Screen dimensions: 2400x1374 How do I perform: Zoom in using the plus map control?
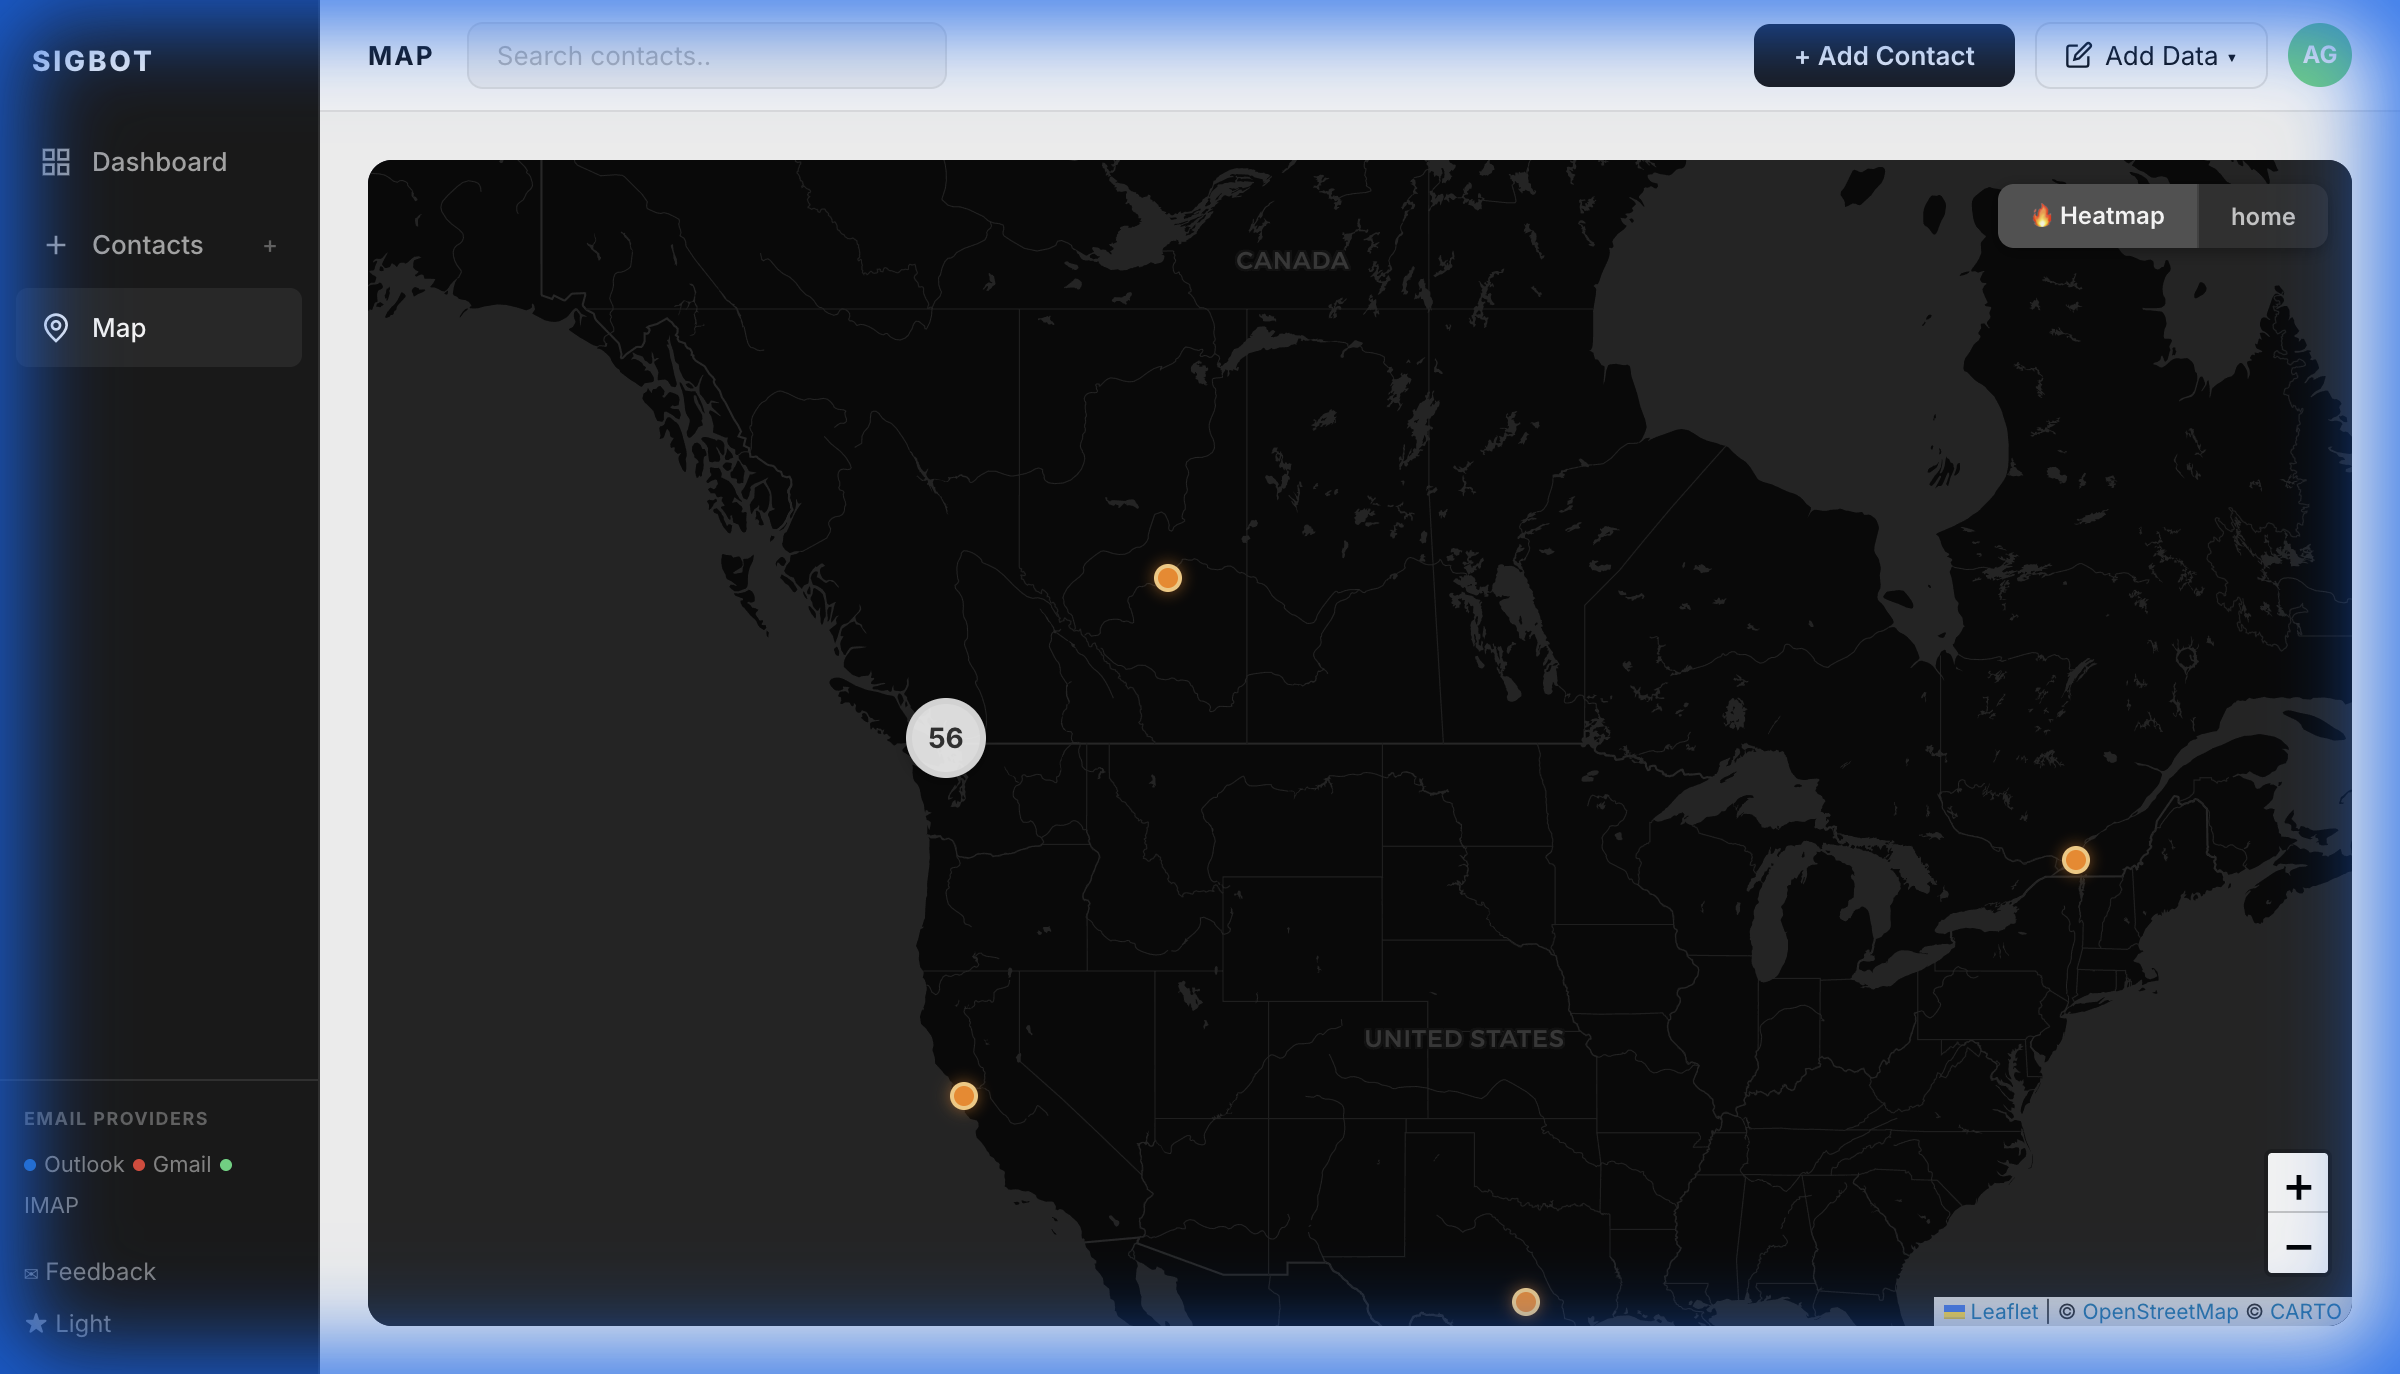2298,1186
